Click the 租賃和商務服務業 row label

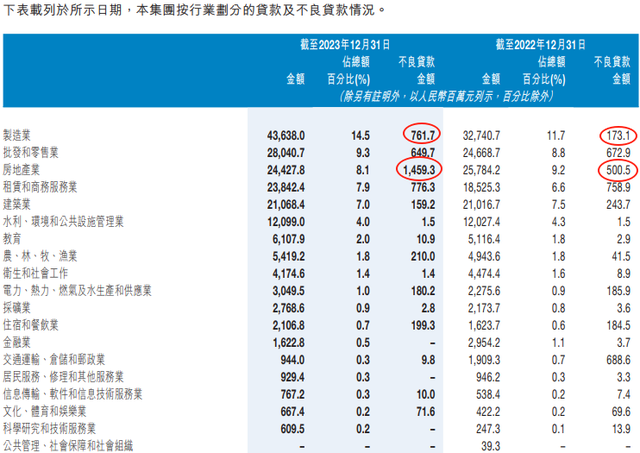pyautogui.click(x=40, y=187)
